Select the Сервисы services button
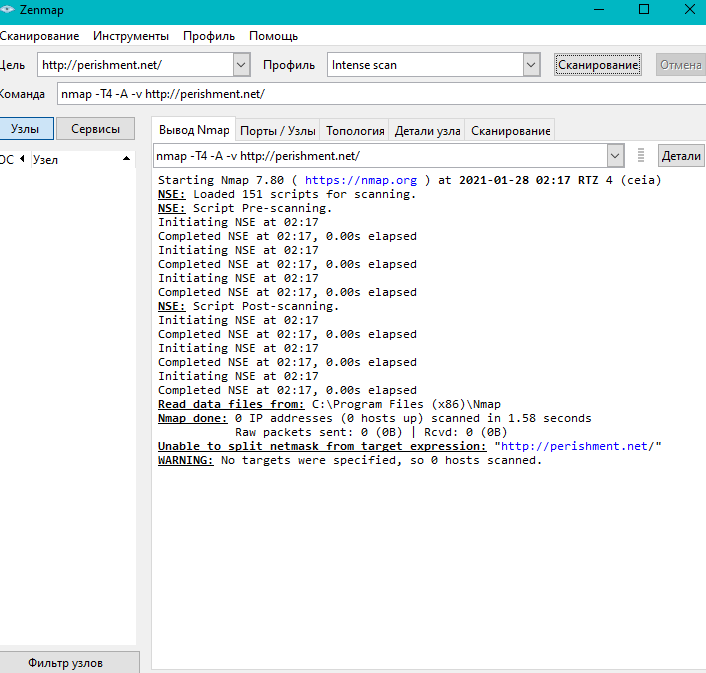 click(95, 129)
